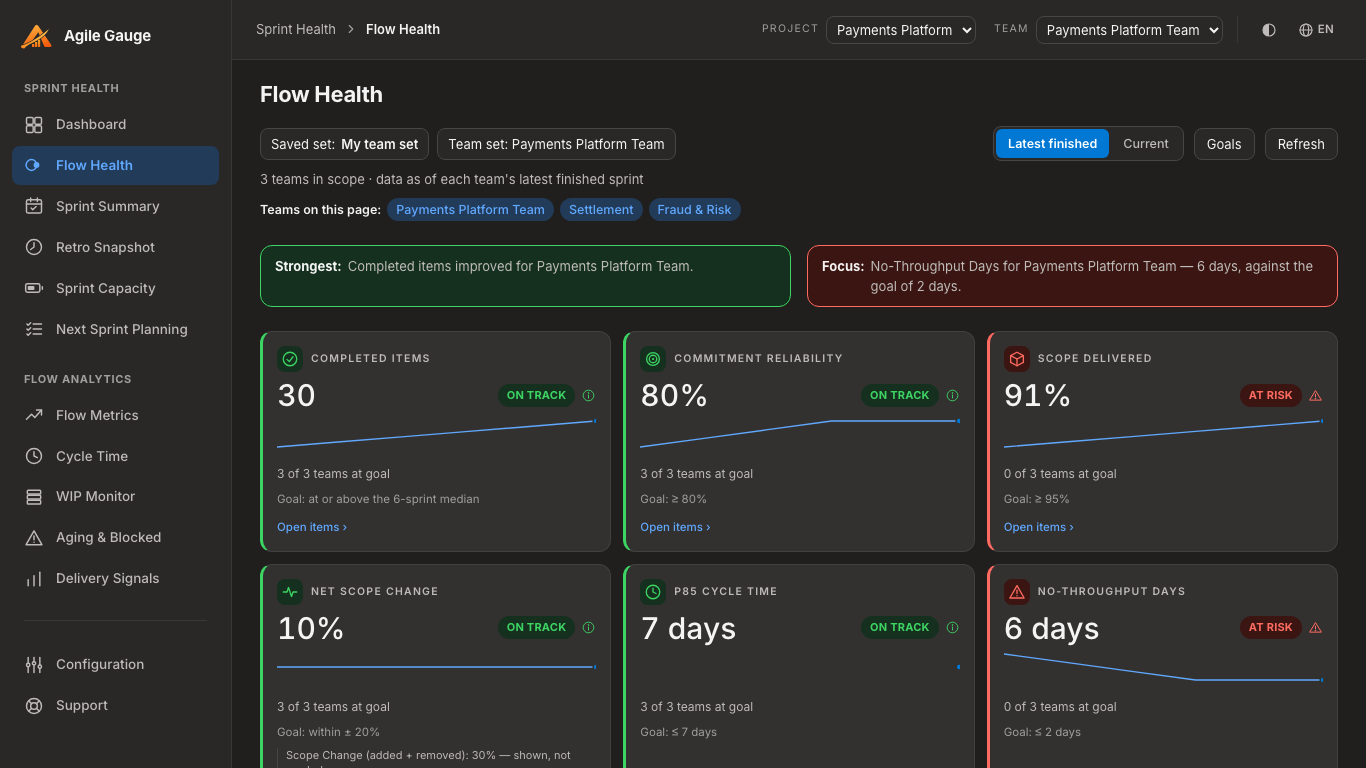Select Latest finished sprint view
The width and height of the screenshot is (1366, 768).
pos(1052,144)
